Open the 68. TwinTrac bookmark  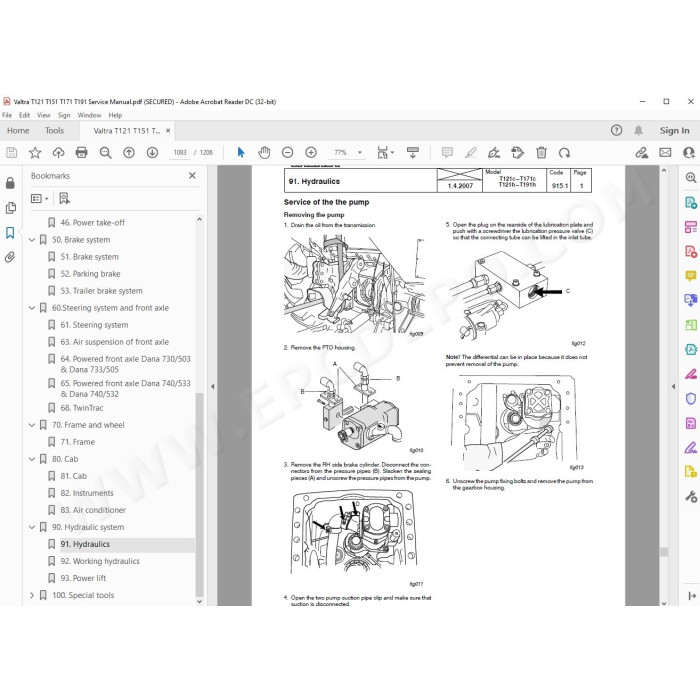click(82, 408)
